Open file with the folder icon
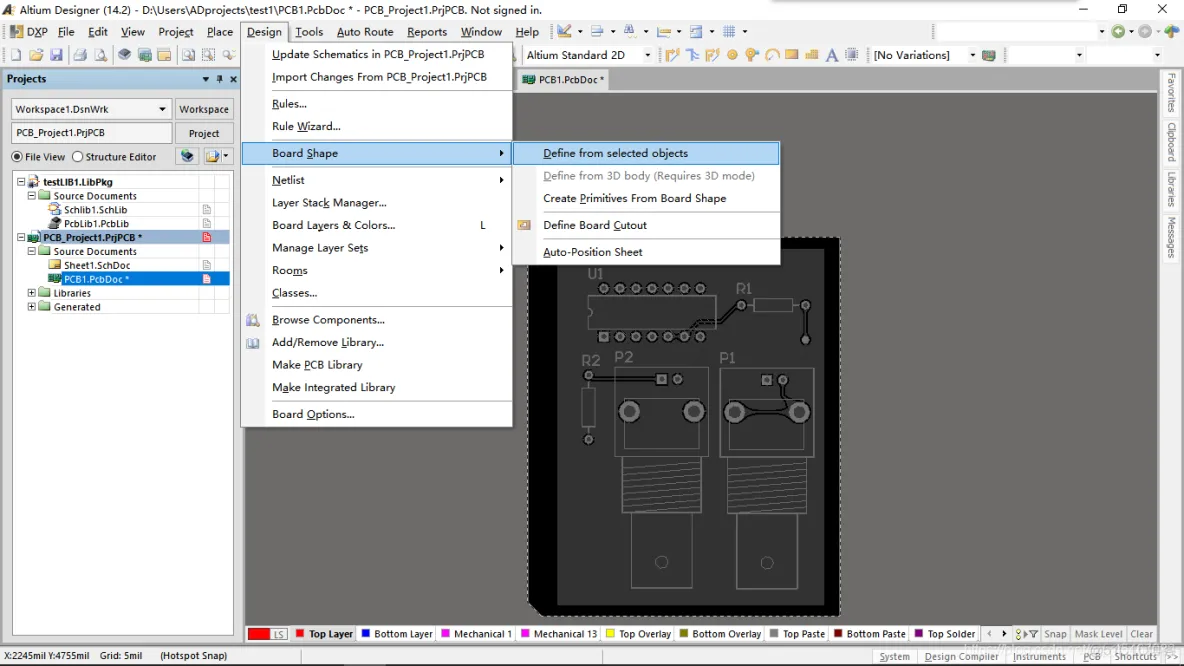Viewport: 1184px width, 666px height. coord(36,55)
